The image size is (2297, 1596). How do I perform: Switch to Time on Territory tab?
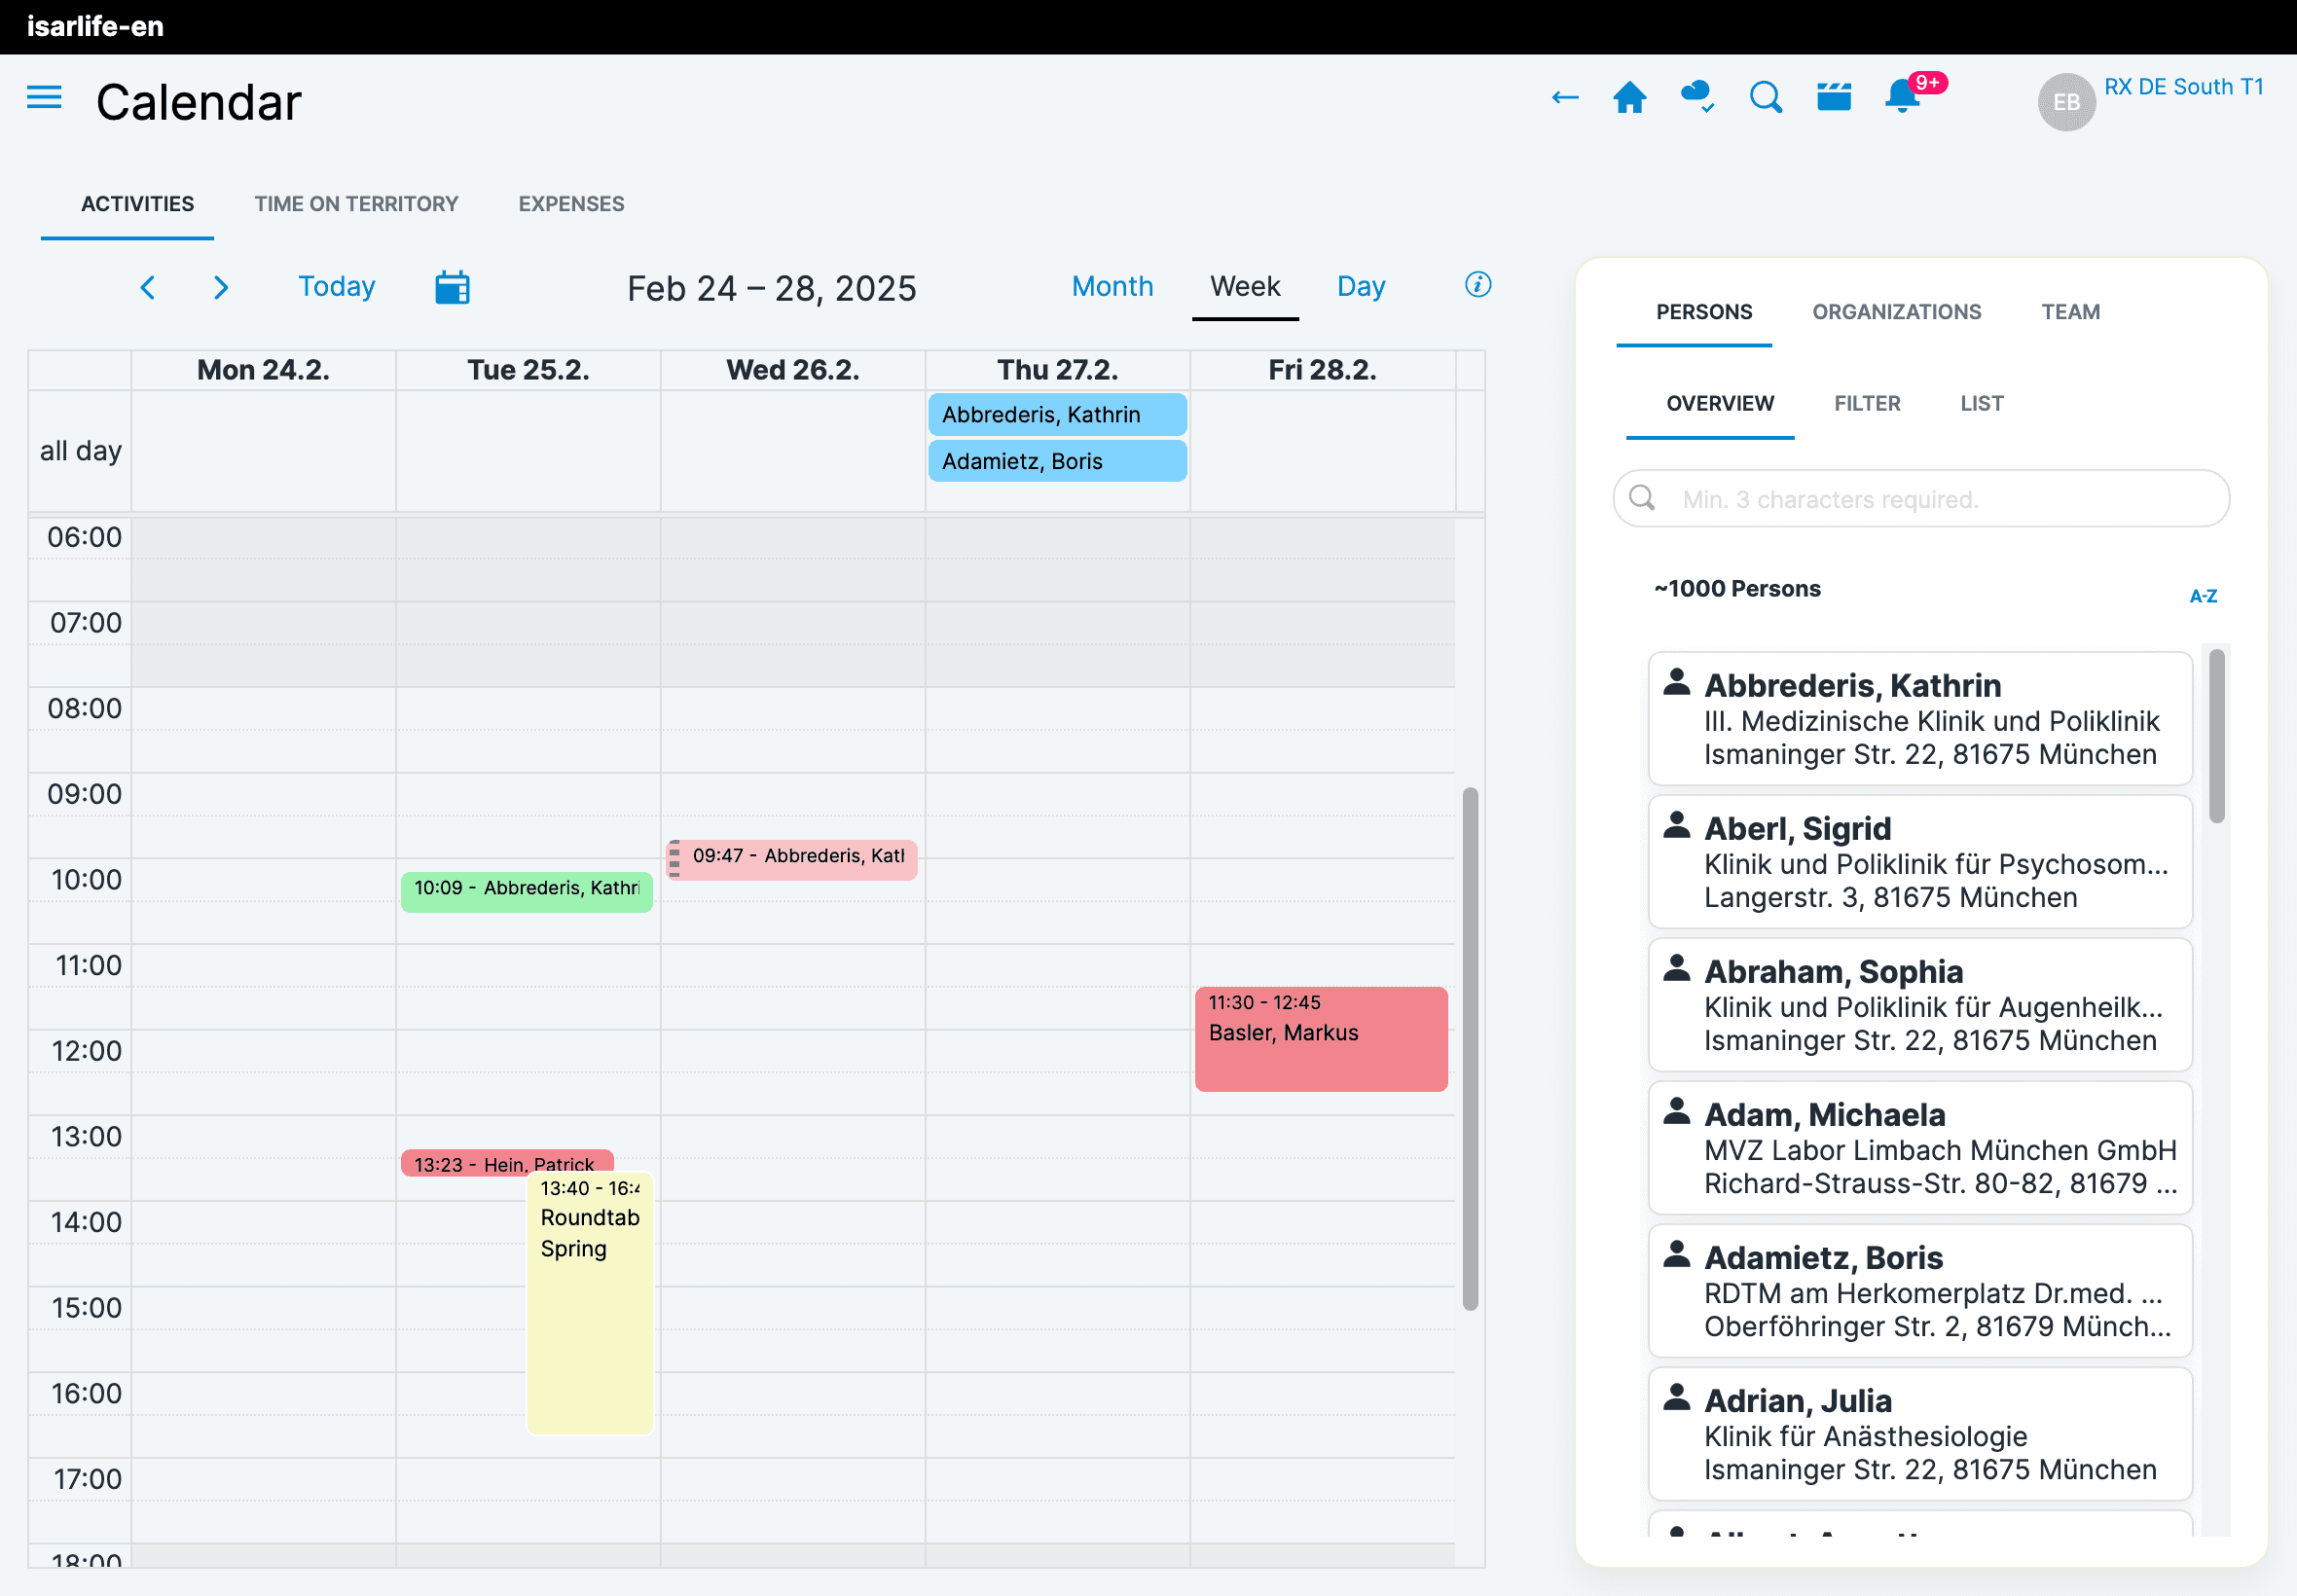(356, 204)
